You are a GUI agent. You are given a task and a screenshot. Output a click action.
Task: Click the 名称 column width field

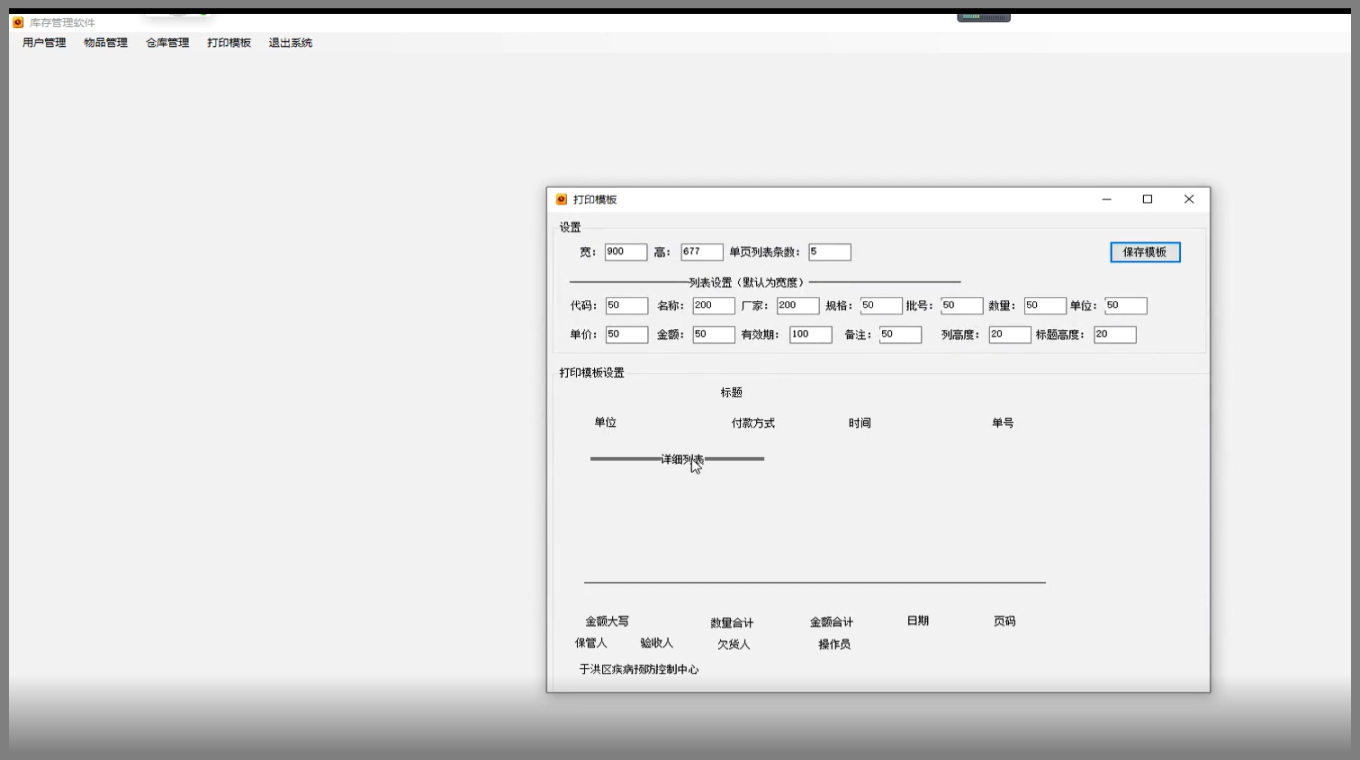click(x=713, y=306)
